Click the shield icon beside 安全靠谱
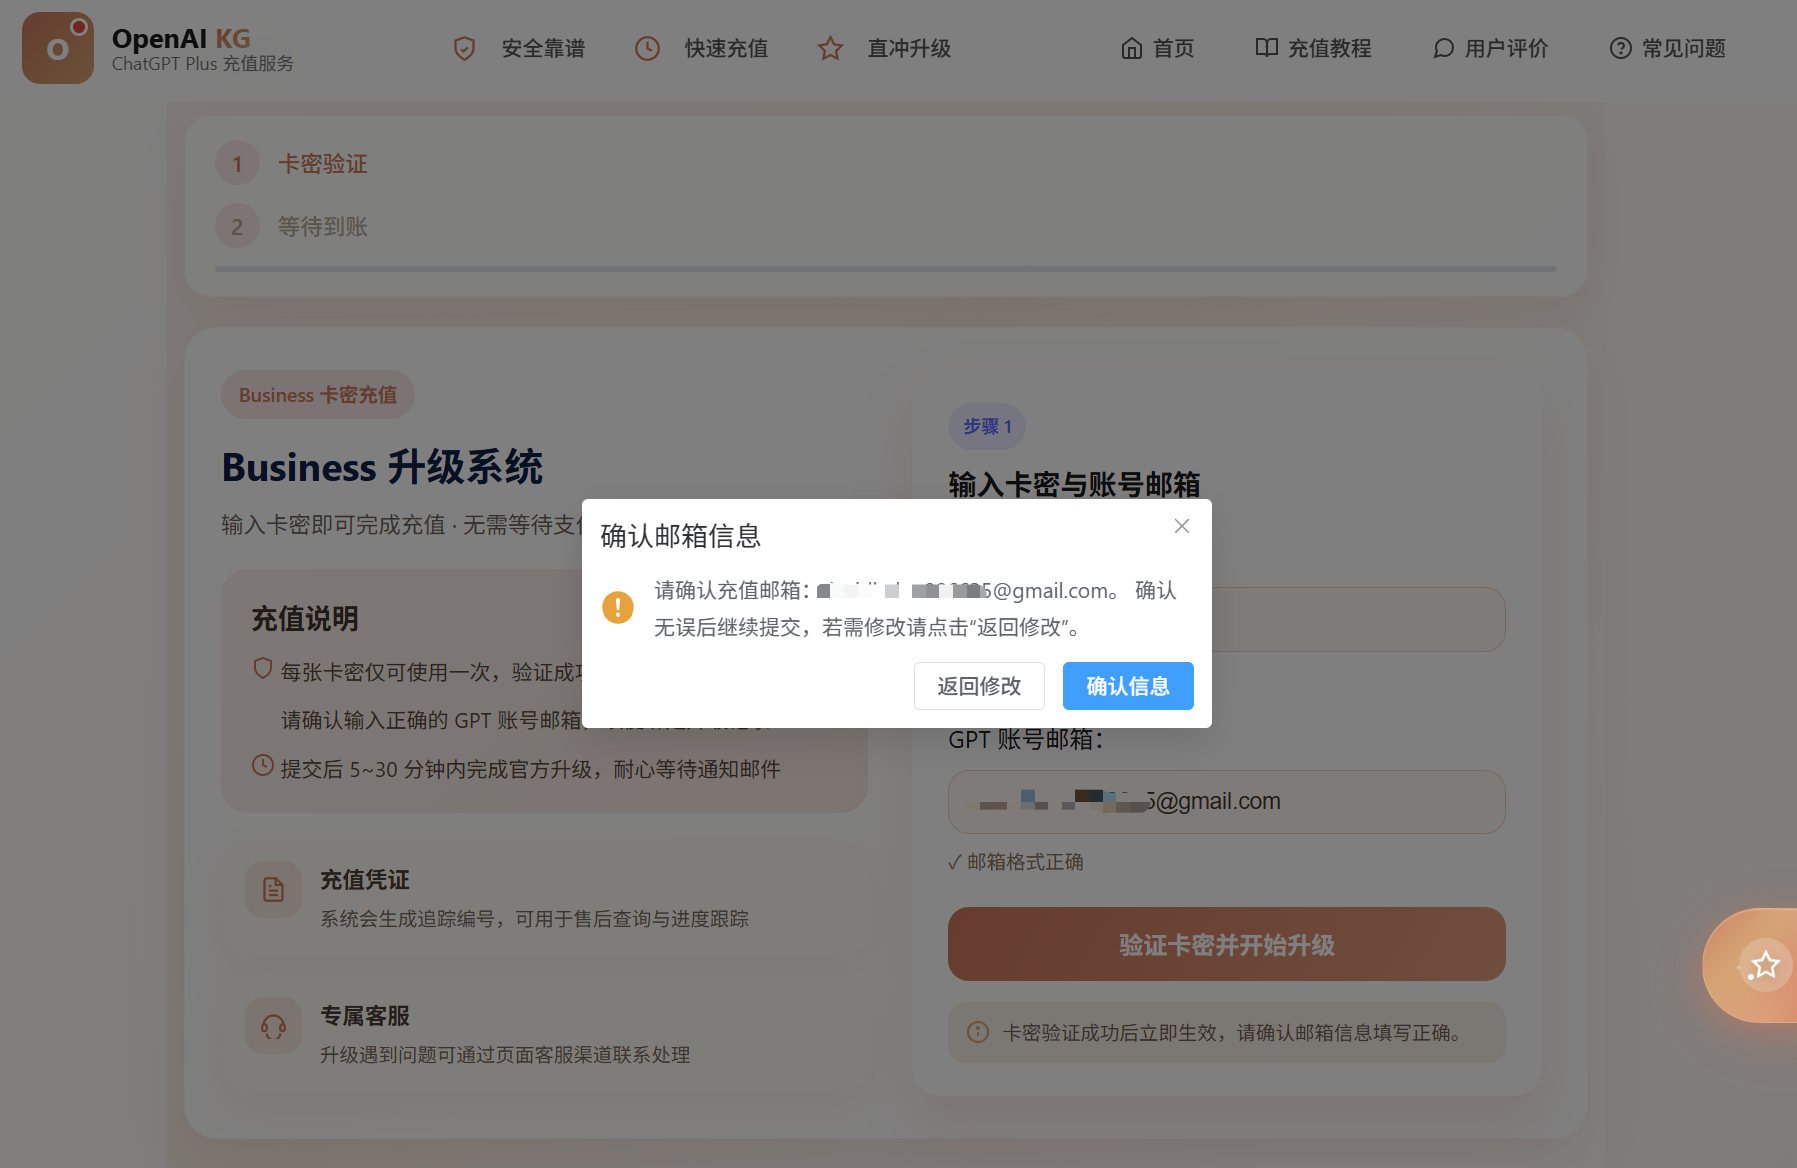The height and width of the screenshot is (1168, 1797). pyautogui.click(x=464, y=48)
